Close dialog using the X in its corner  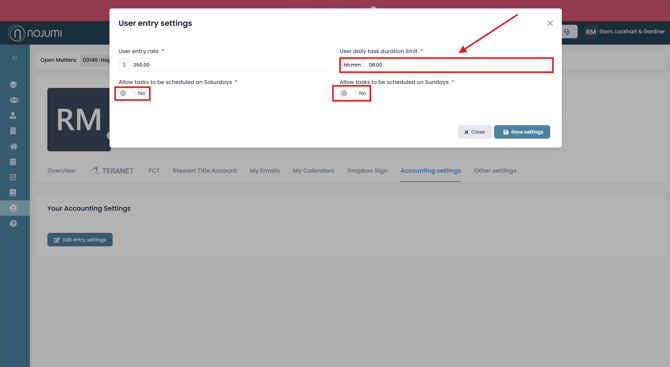click(550, 23)
